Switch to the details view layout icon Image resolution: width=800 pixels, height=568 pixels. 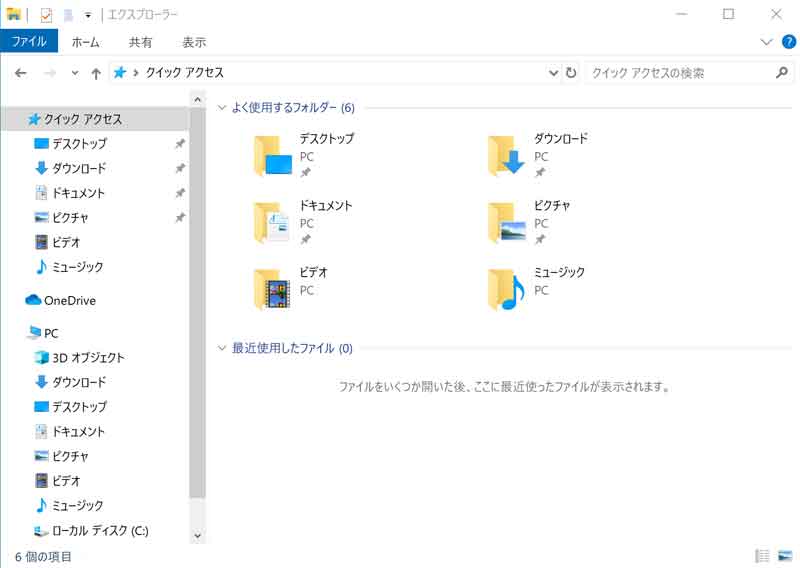762,556
